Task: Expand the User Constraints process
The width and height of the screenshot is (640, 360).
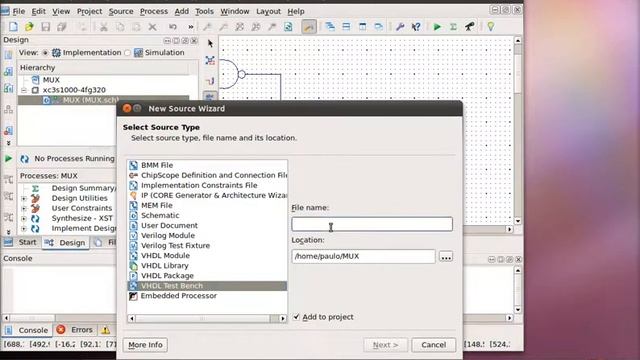Action: coord(24,209)
